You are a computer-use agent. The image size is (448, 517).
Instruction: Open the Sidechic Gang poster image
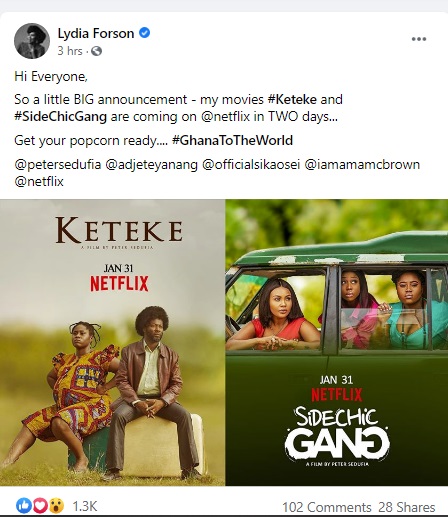pyautogui.click(x=337, y=342)
